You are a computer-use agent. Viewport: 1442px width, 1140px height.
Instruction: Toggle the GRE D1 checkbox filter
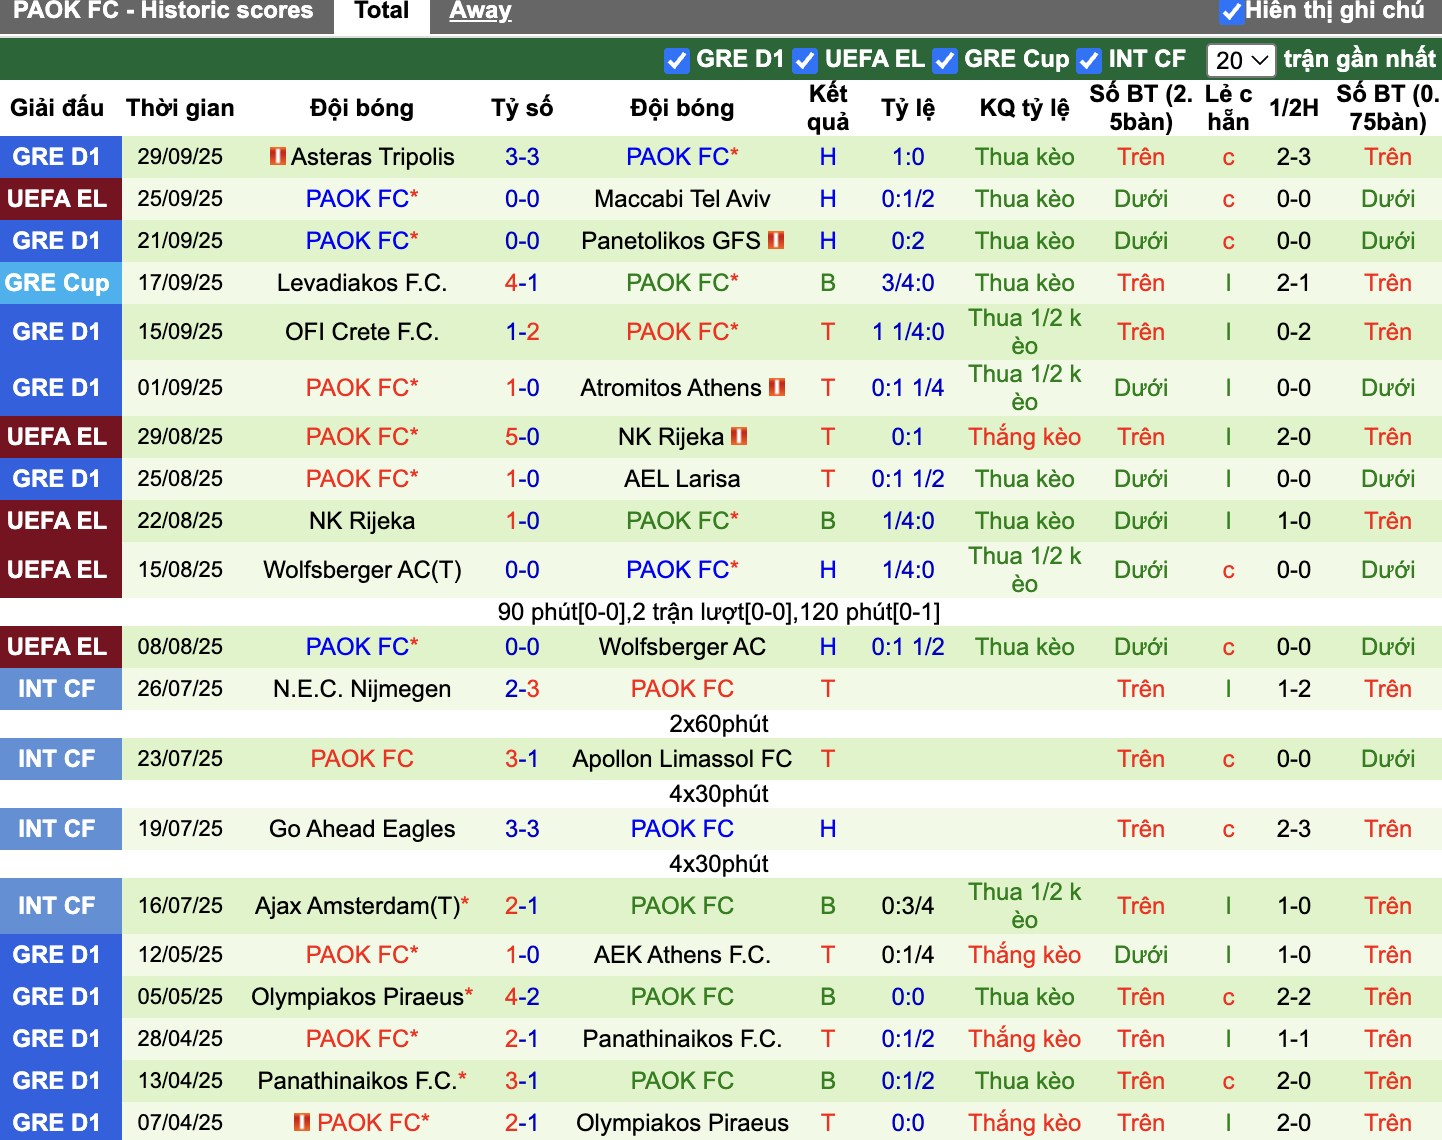click(676, 60)
